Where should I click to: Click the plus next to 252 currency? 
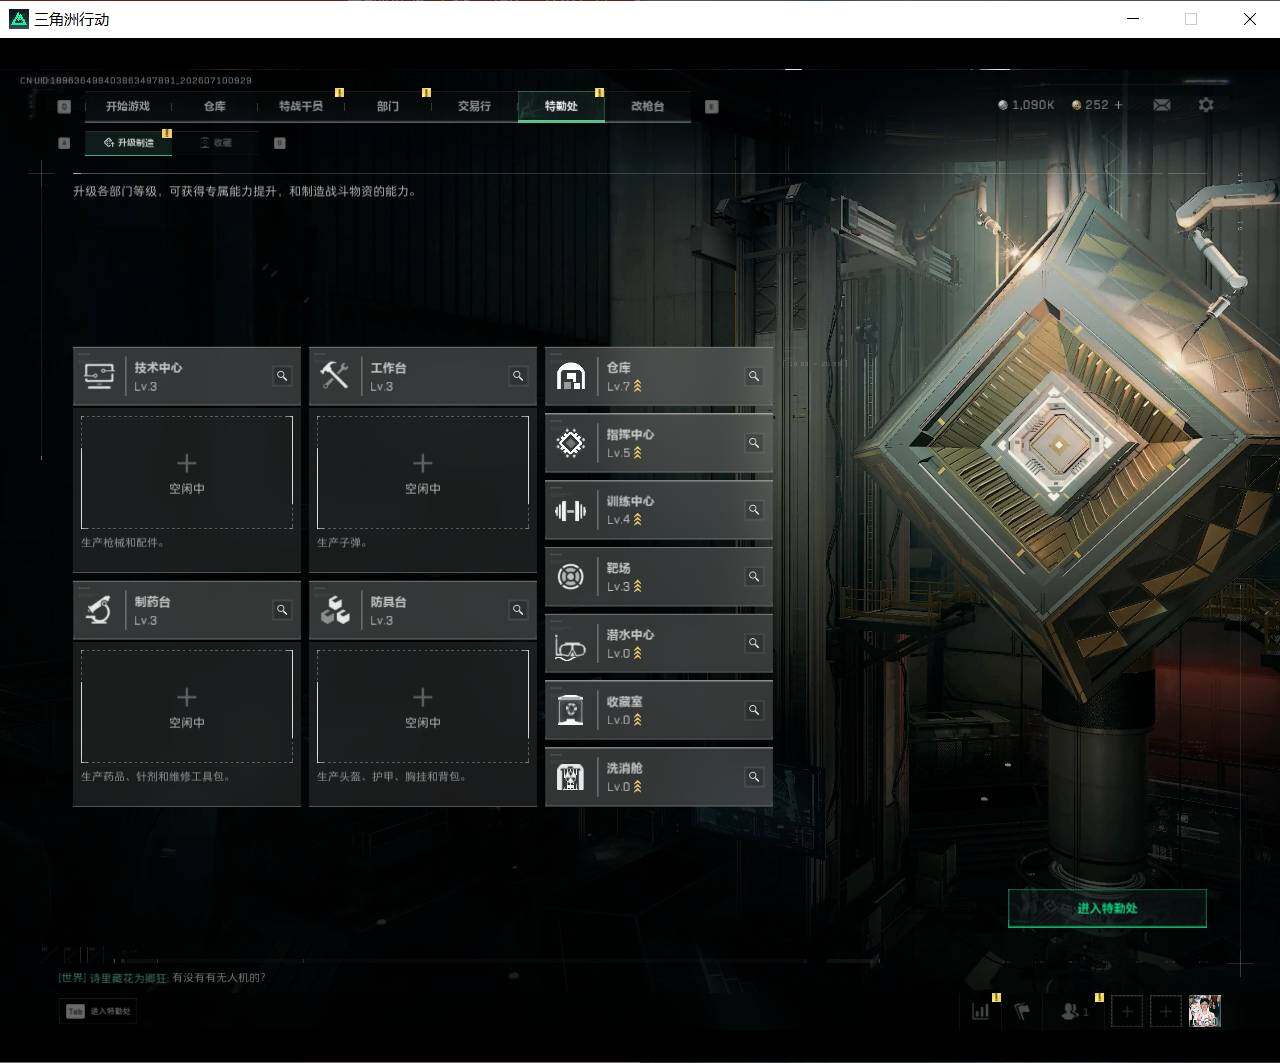(1118, 105)
